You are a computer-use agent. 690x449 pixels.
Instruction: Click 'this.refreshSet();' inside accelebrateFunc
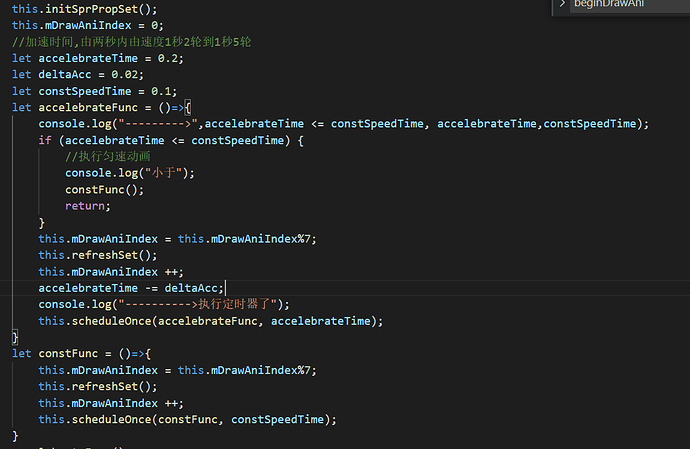tap(98, 255)
